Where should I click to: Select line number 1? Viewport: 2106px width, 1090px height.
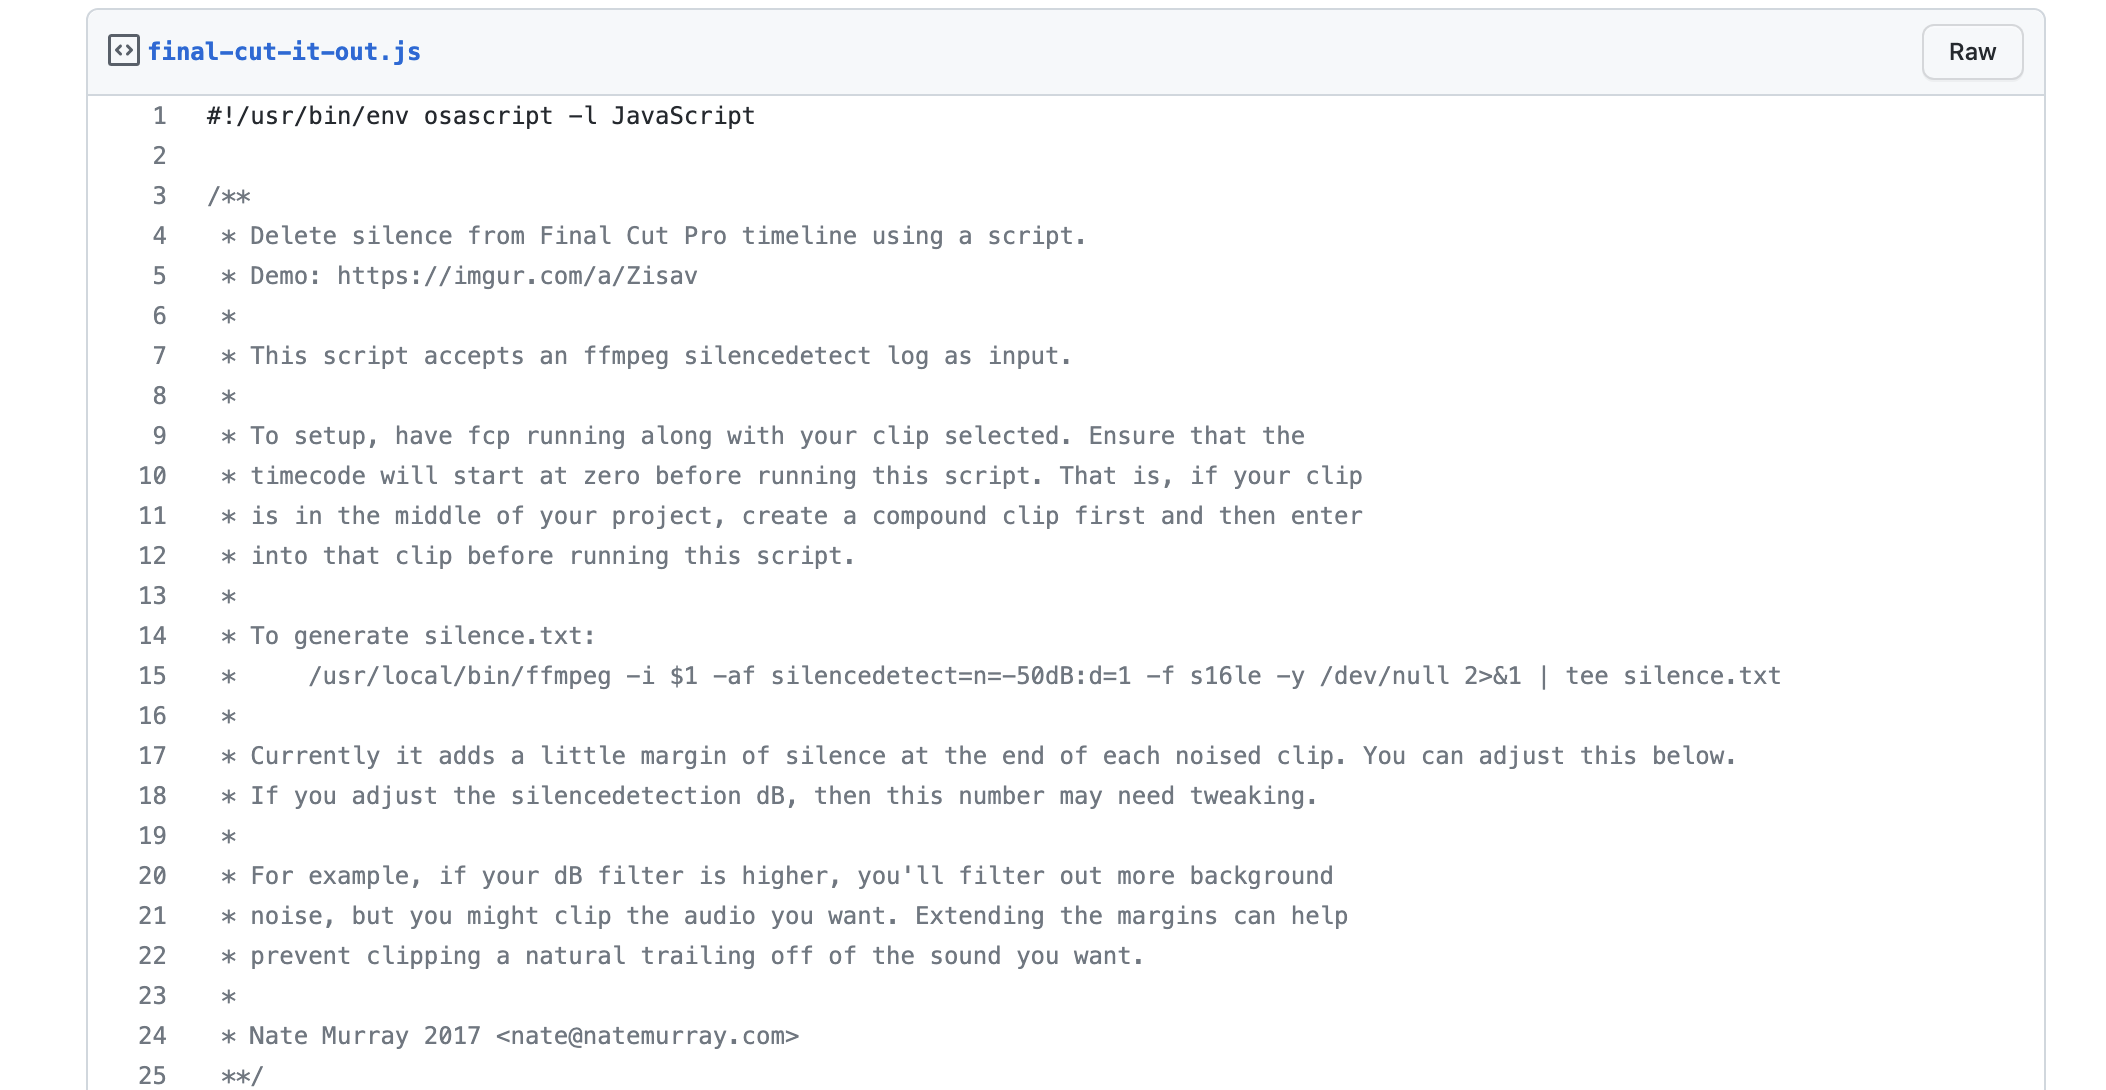(x=159, y=116)
